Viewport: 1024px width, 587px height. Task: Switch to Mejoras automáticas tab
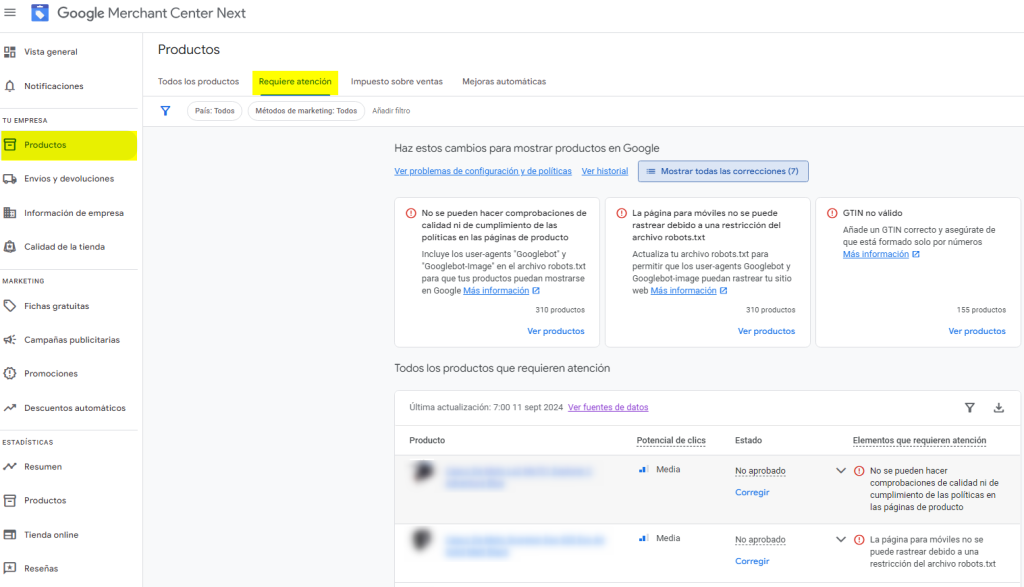point(504,81)
